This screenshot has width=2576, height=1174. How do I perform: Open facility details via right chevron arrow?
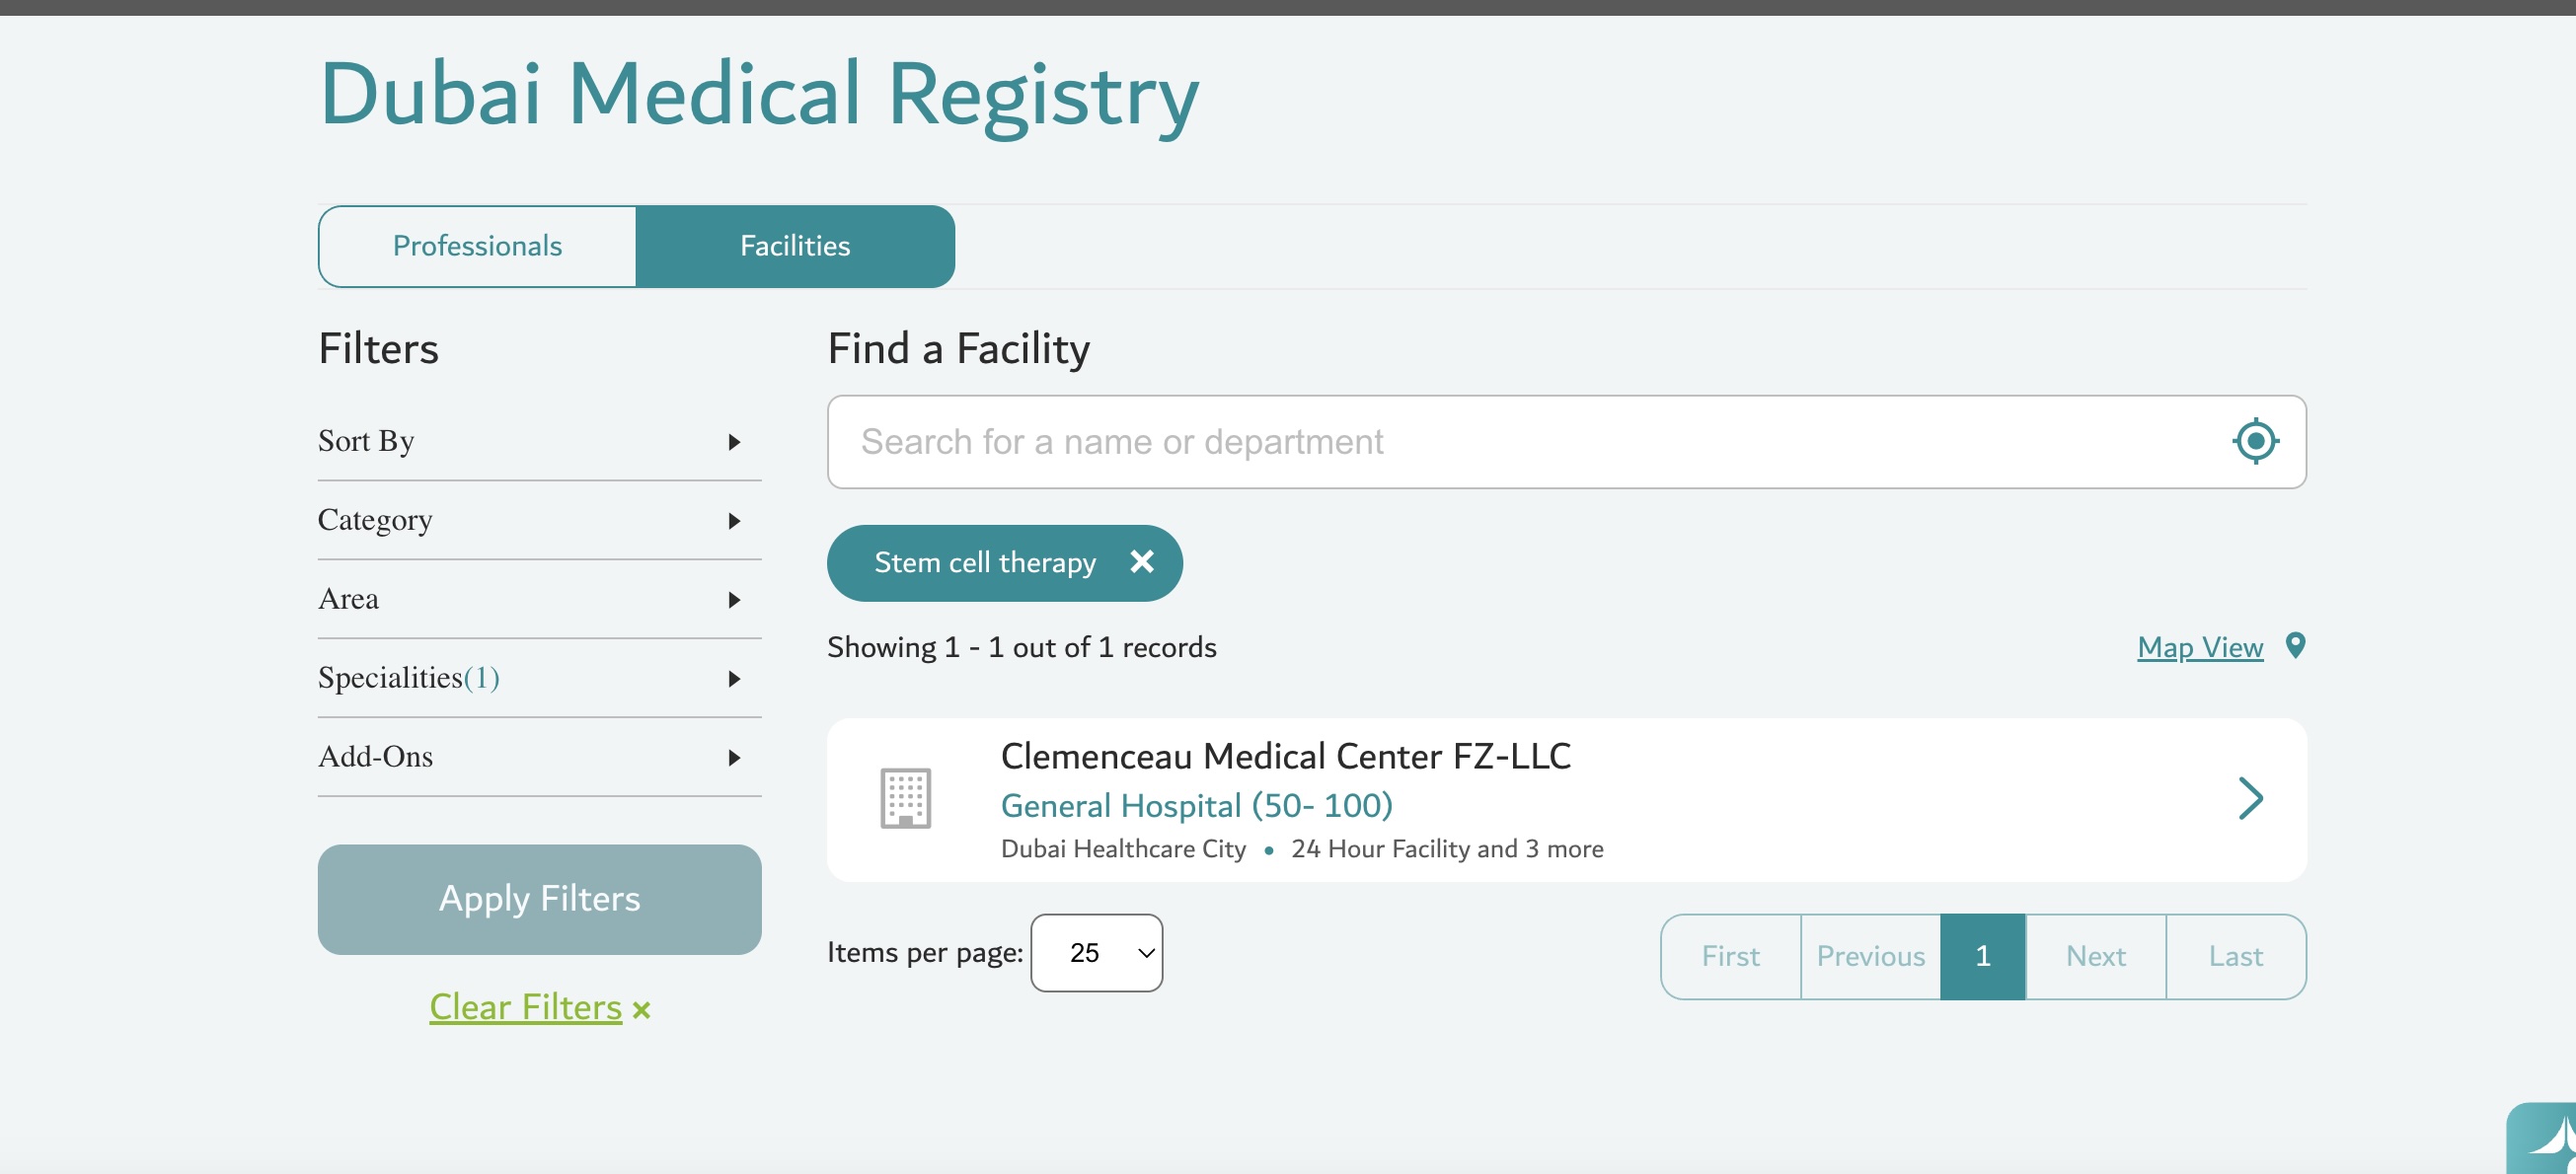tap(2250, 798)
